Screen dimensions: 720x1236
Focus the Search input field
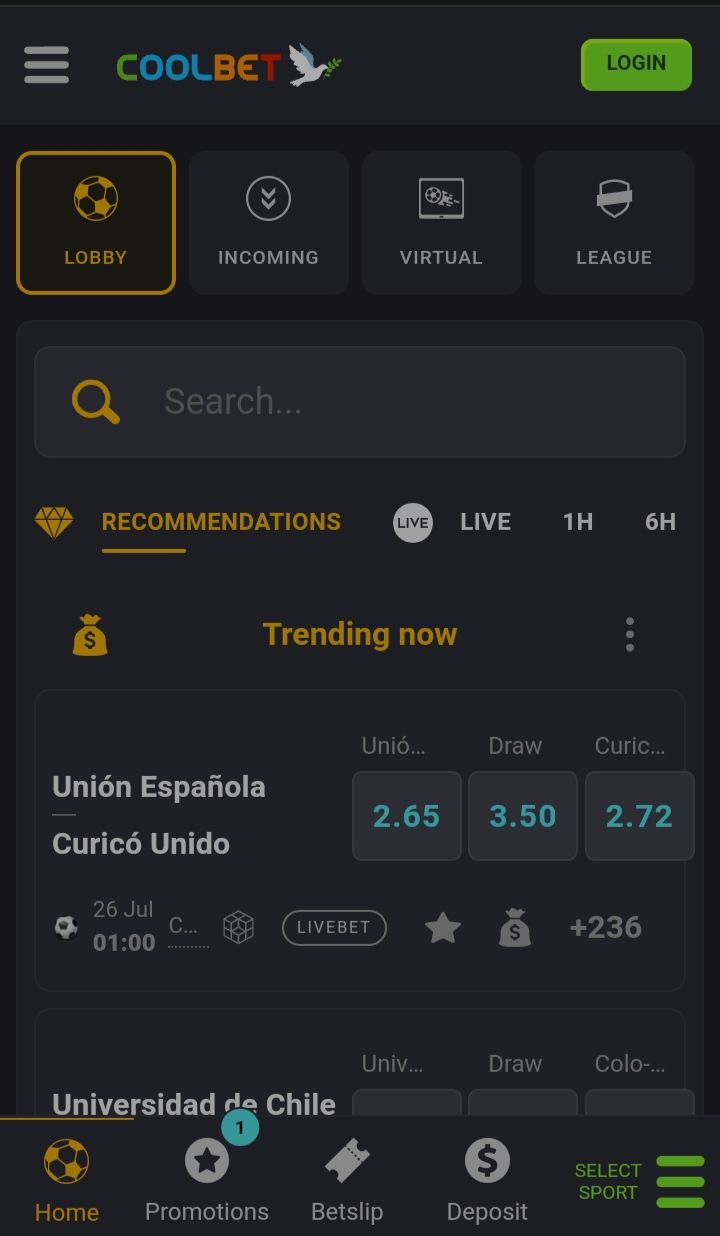coord(400,401)
